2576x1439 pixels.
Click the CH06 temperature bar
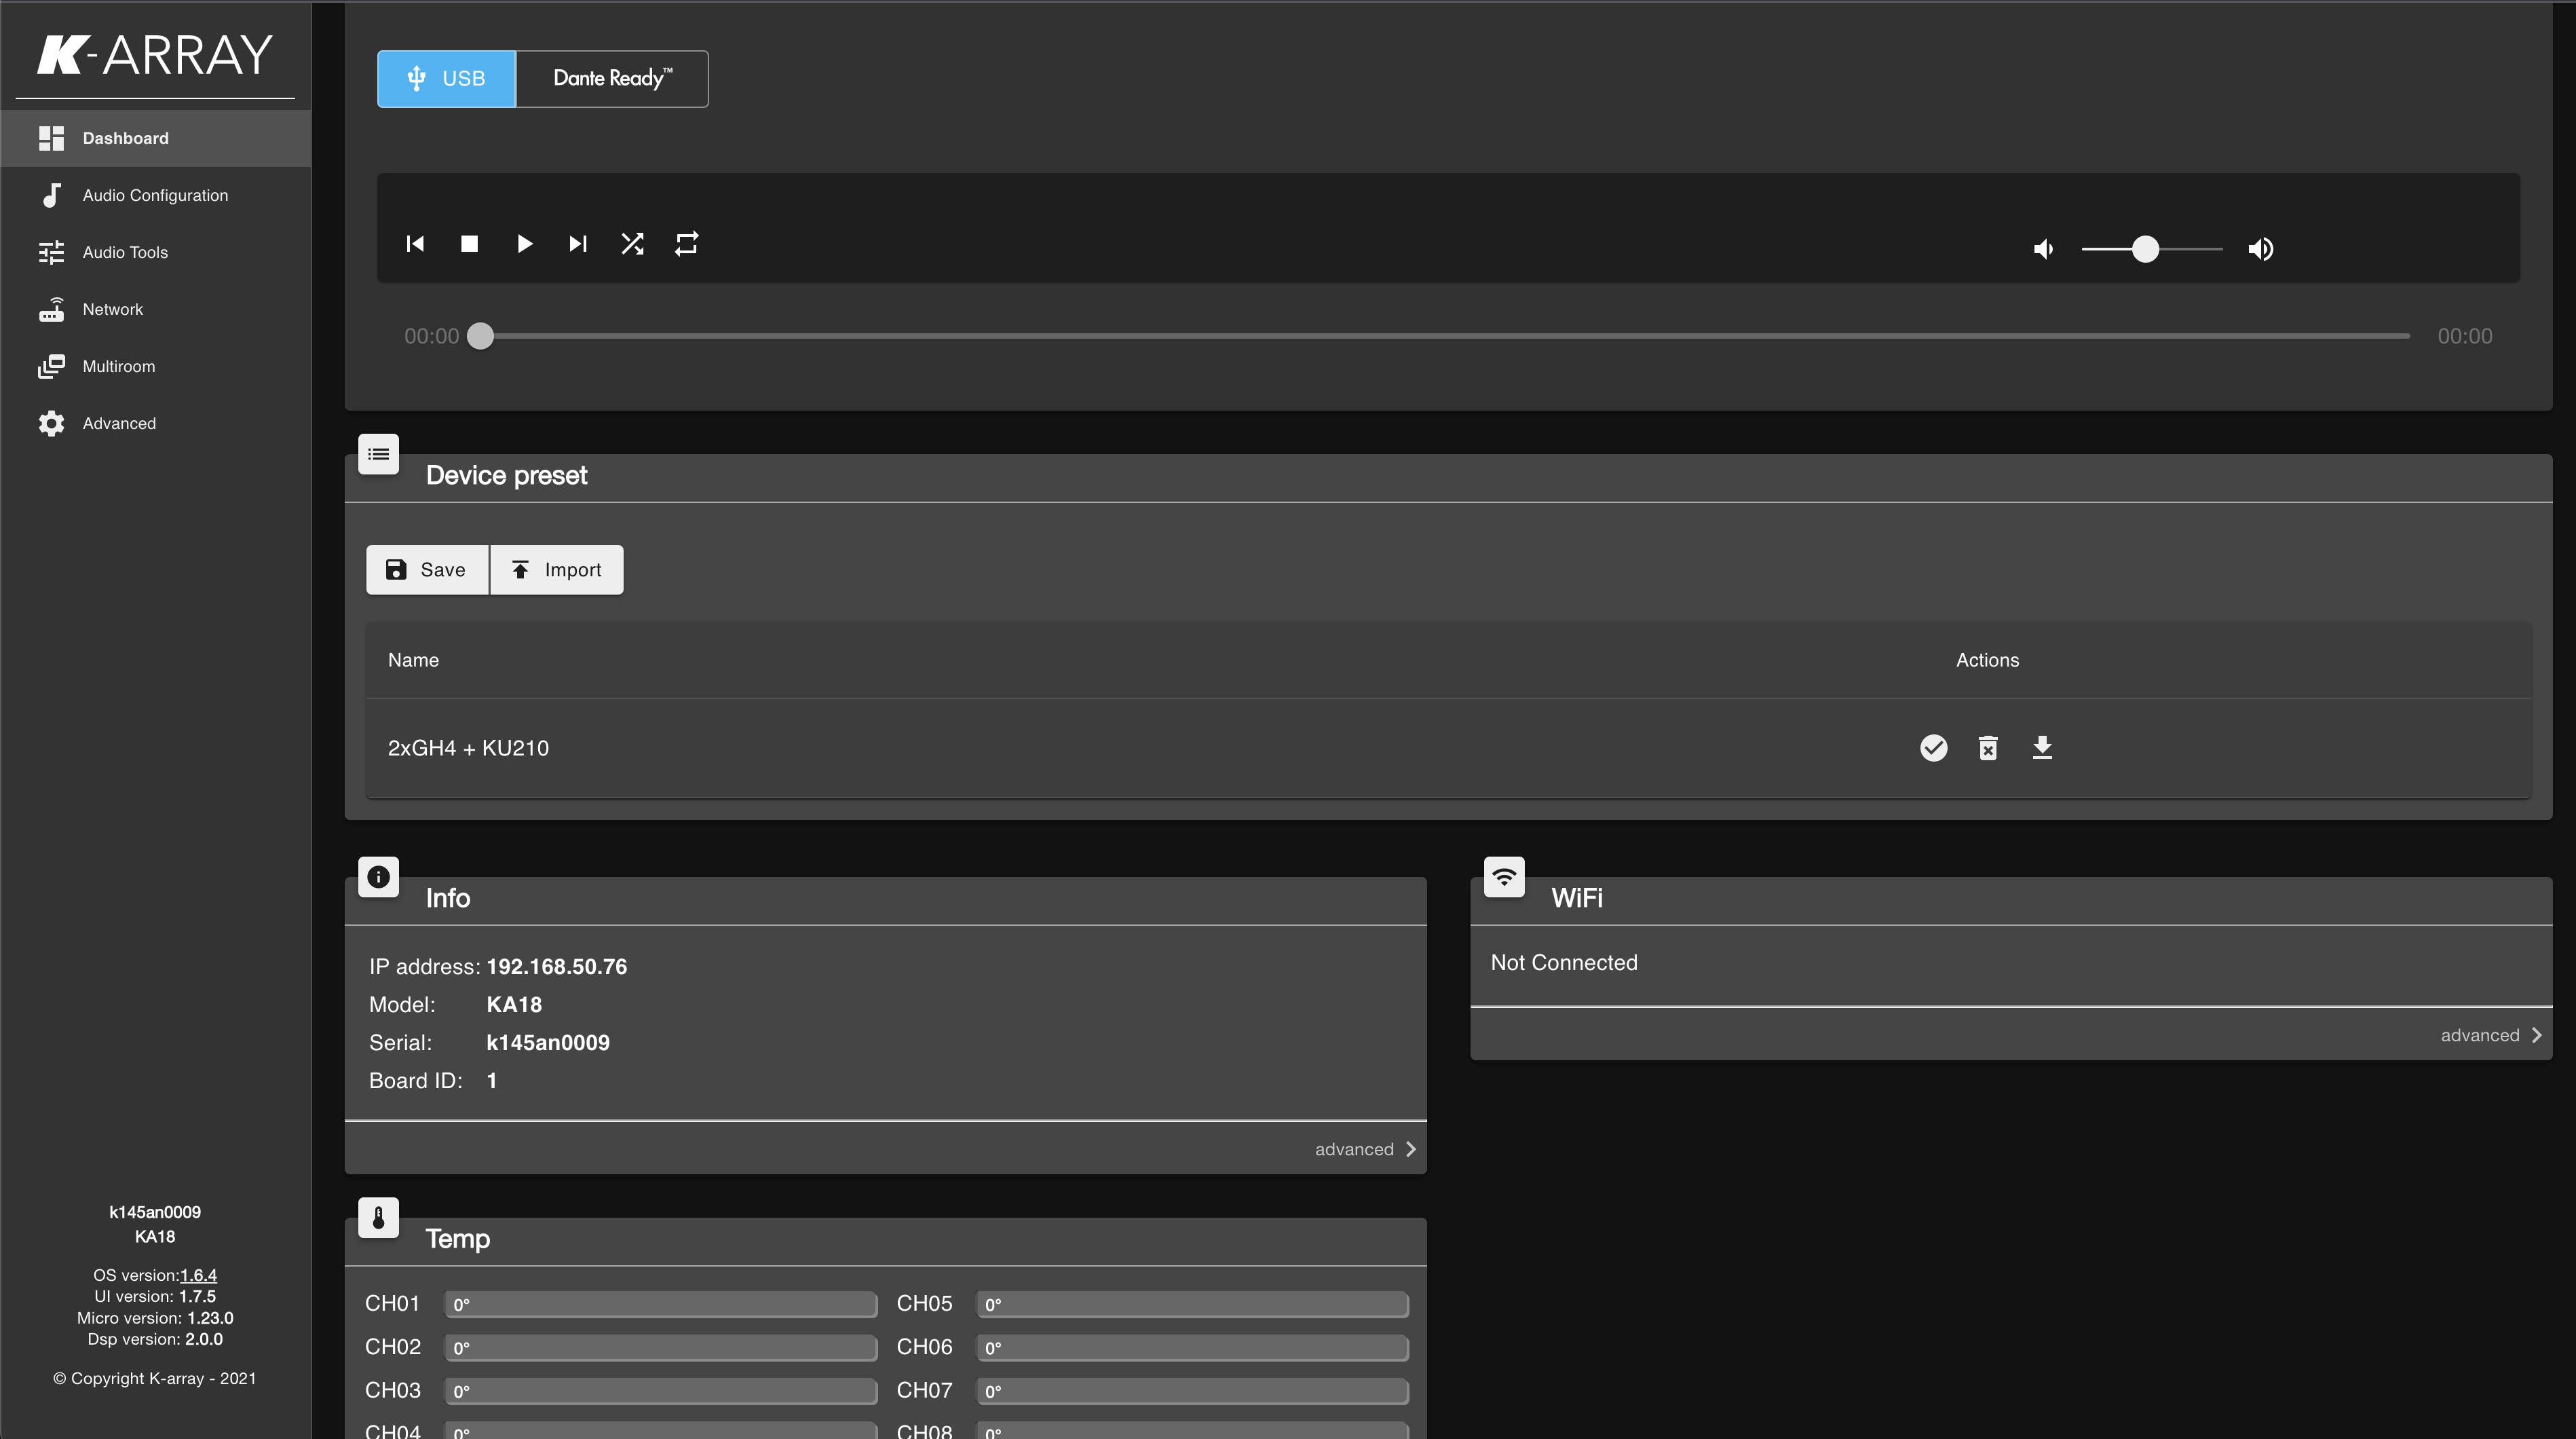pyautogui.click(x=1192, y=1348)
